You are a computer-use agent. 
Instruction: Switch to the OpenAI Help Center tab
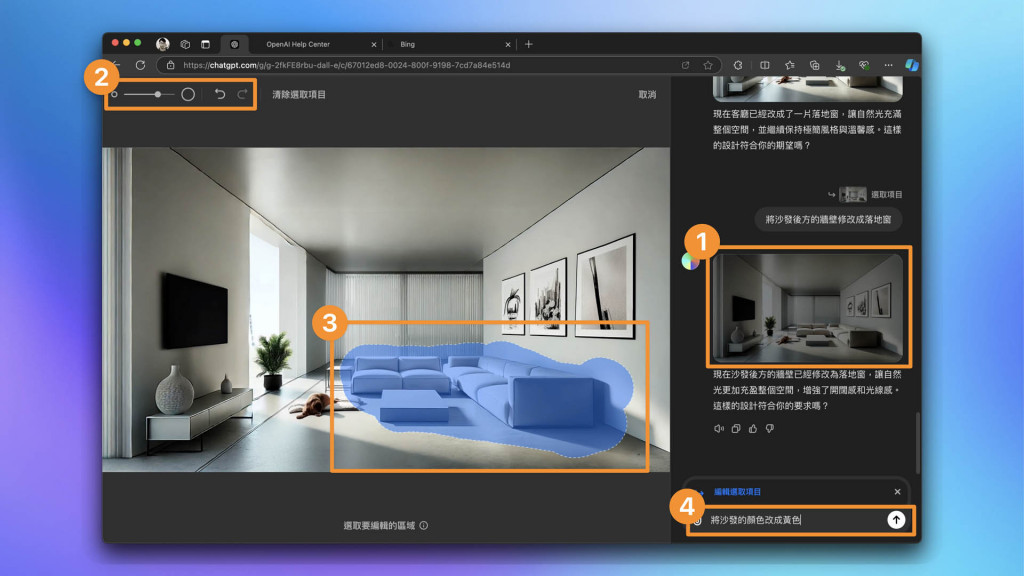point(298,44)
